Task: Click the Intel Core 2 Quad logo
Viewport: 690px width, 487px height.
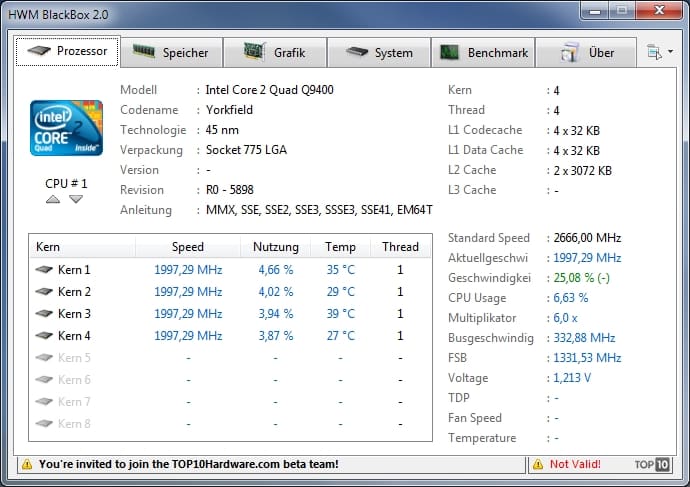Action: (66, 128)
